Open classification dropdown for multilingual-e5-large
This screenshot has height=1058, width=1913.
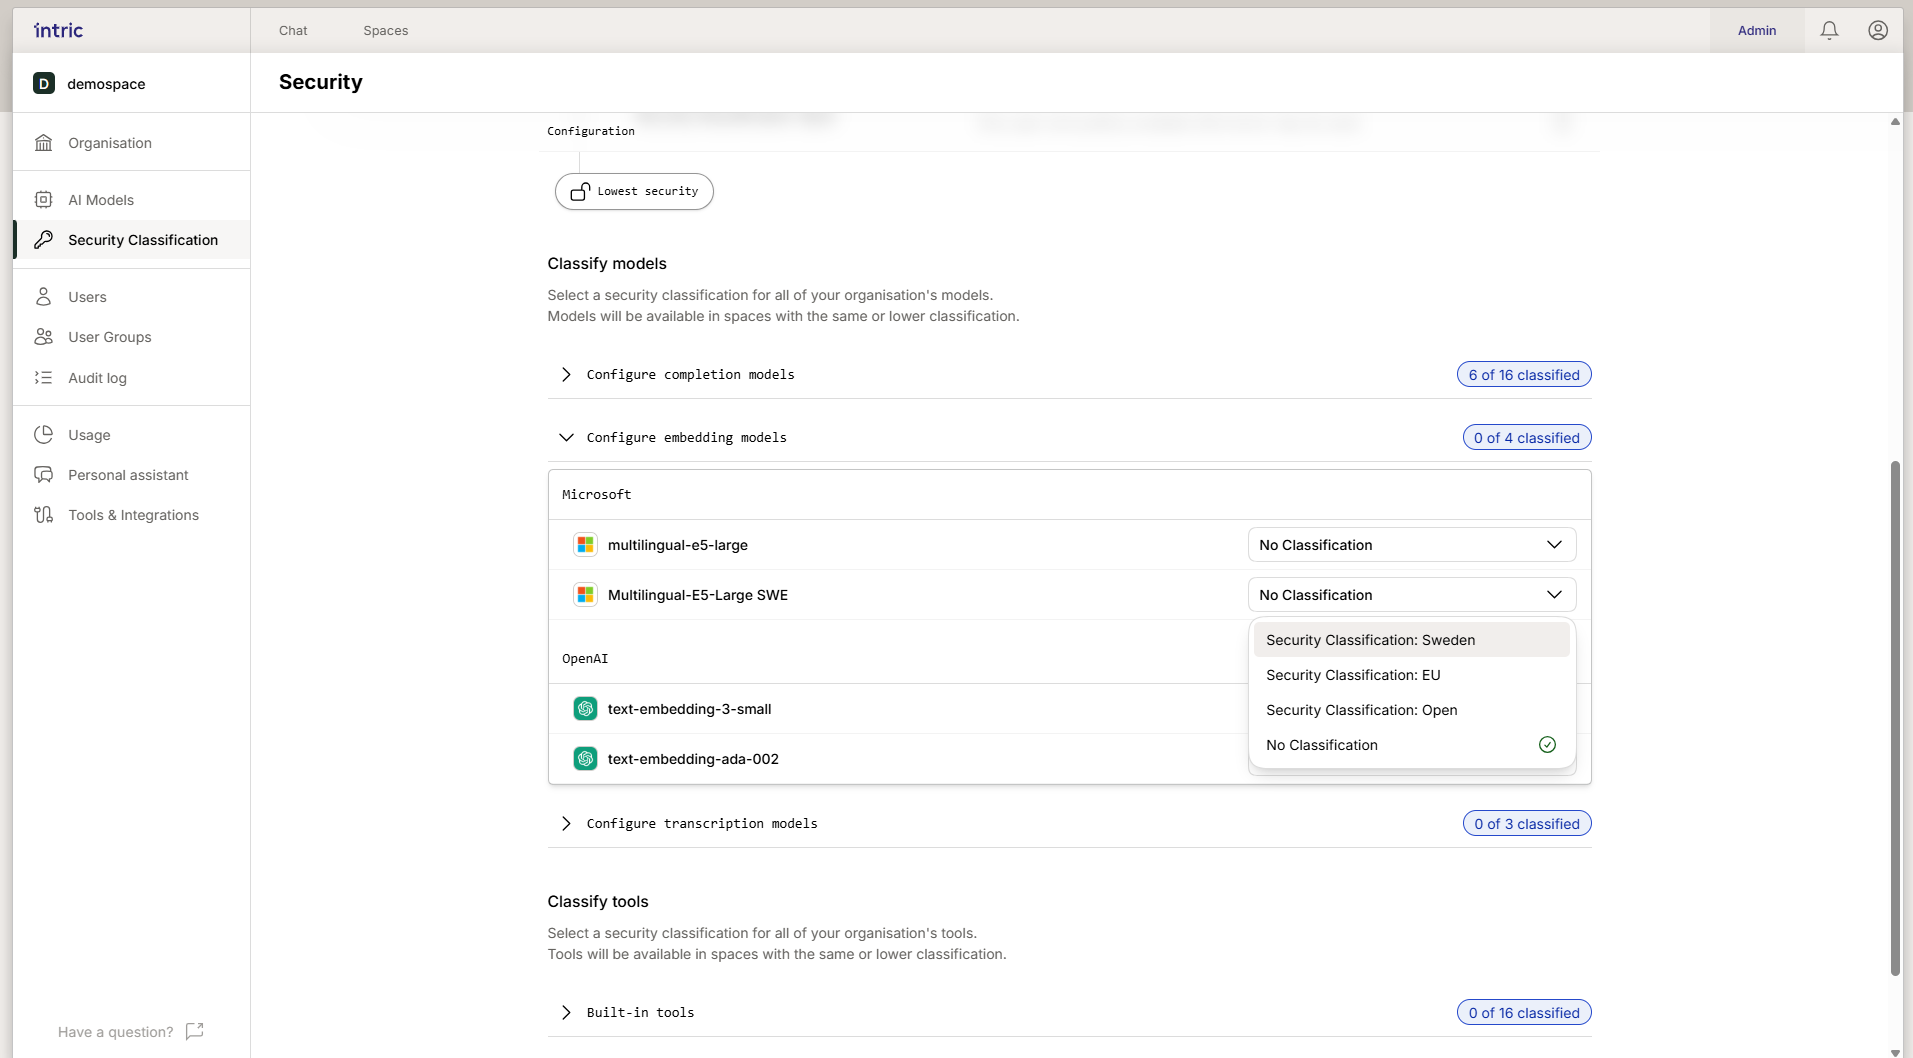1411,545
